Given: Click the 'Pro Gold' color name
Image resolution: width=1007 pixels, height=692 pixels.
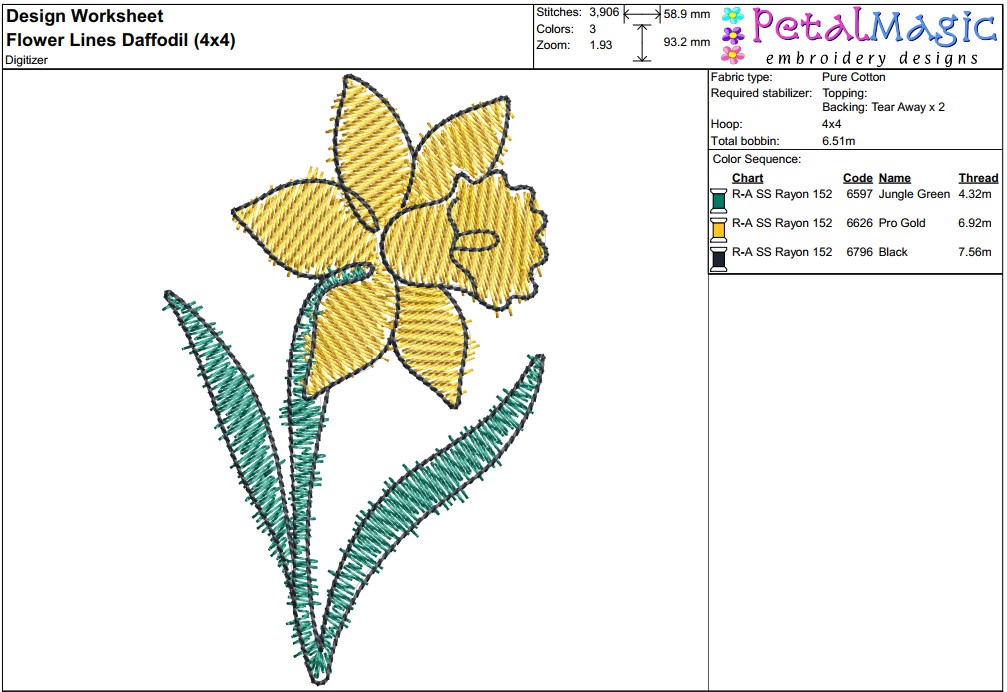Looking at the screenshot, I should [902, 223].
